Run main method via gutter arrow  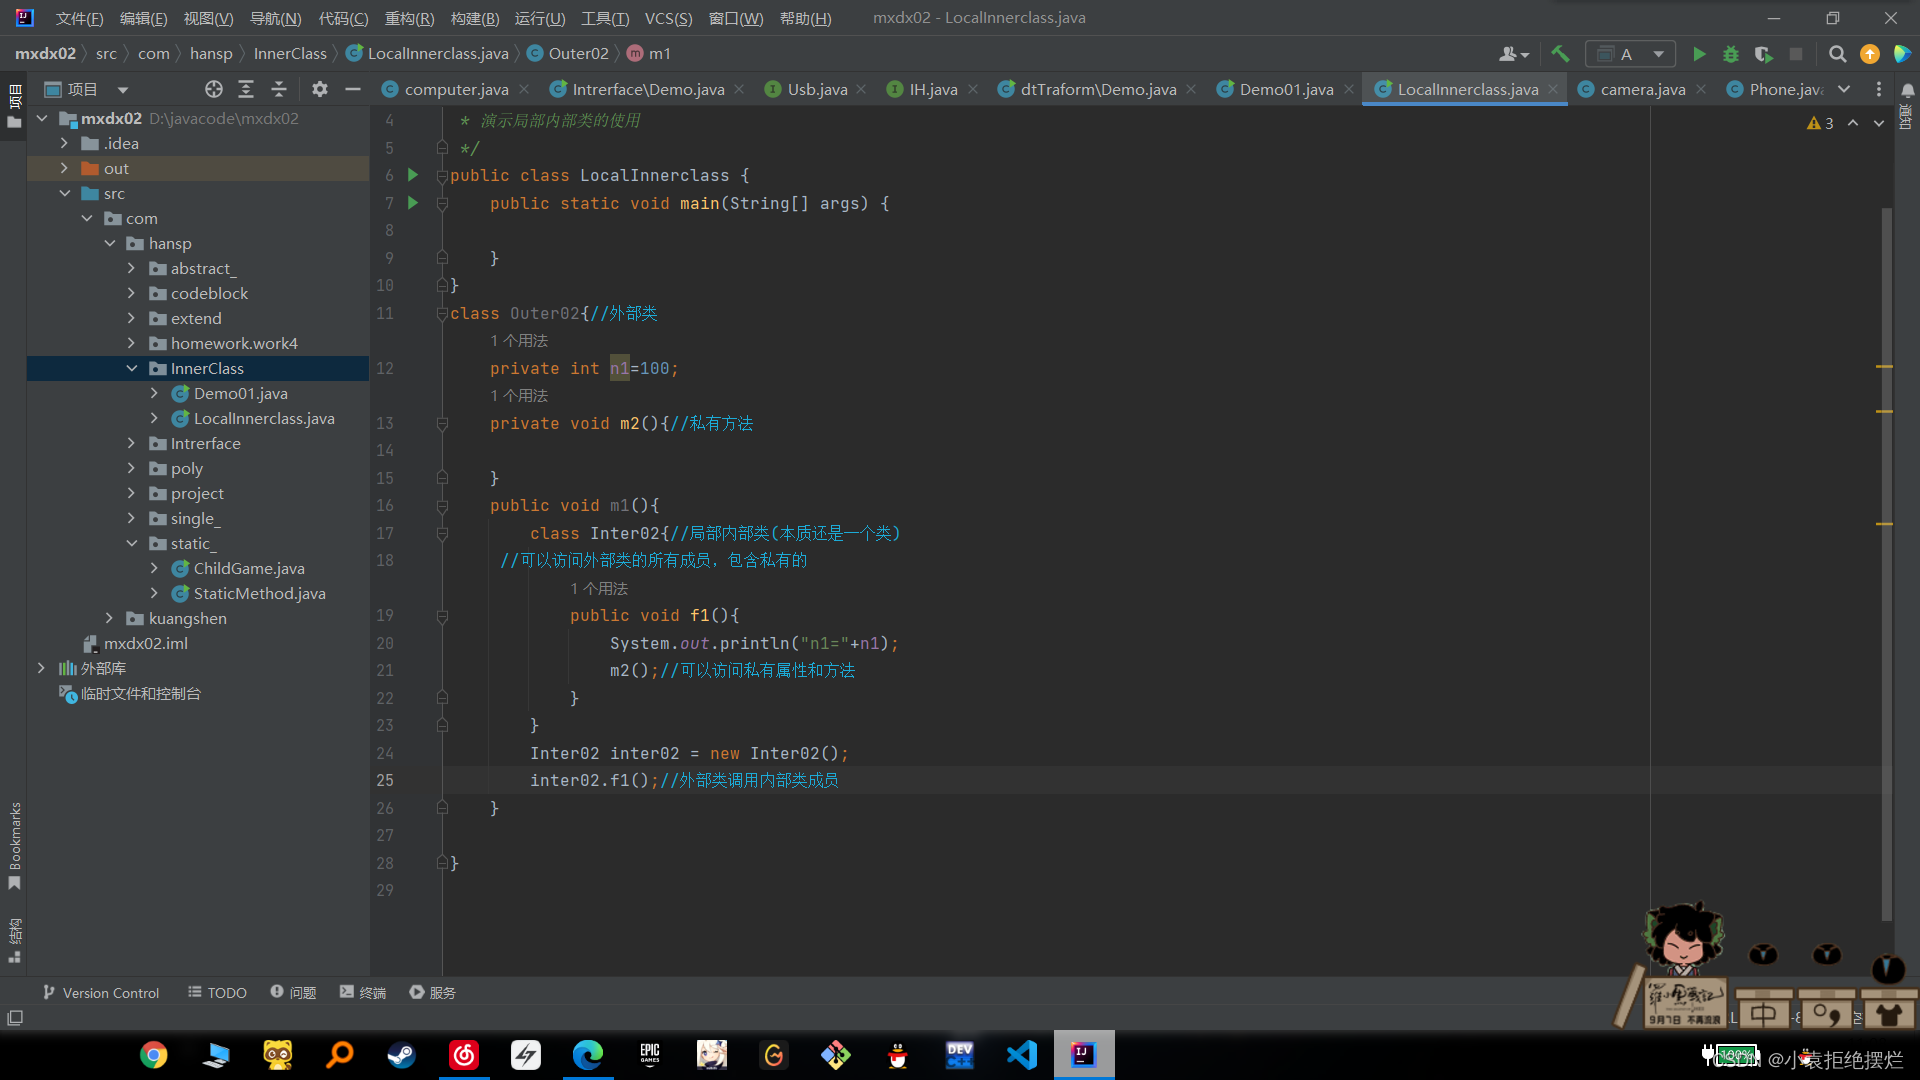click(x=413, y=203)
